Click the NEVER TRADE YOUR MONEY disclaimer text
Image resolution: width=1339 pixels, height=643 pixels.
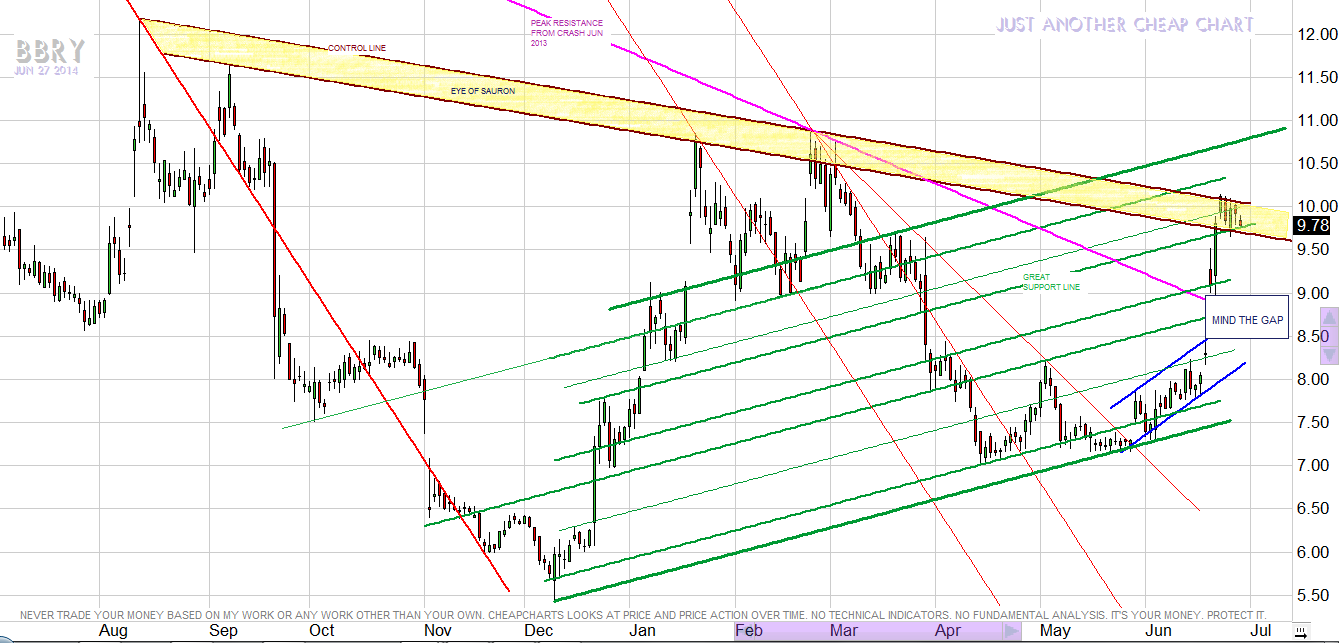point(642,614)
